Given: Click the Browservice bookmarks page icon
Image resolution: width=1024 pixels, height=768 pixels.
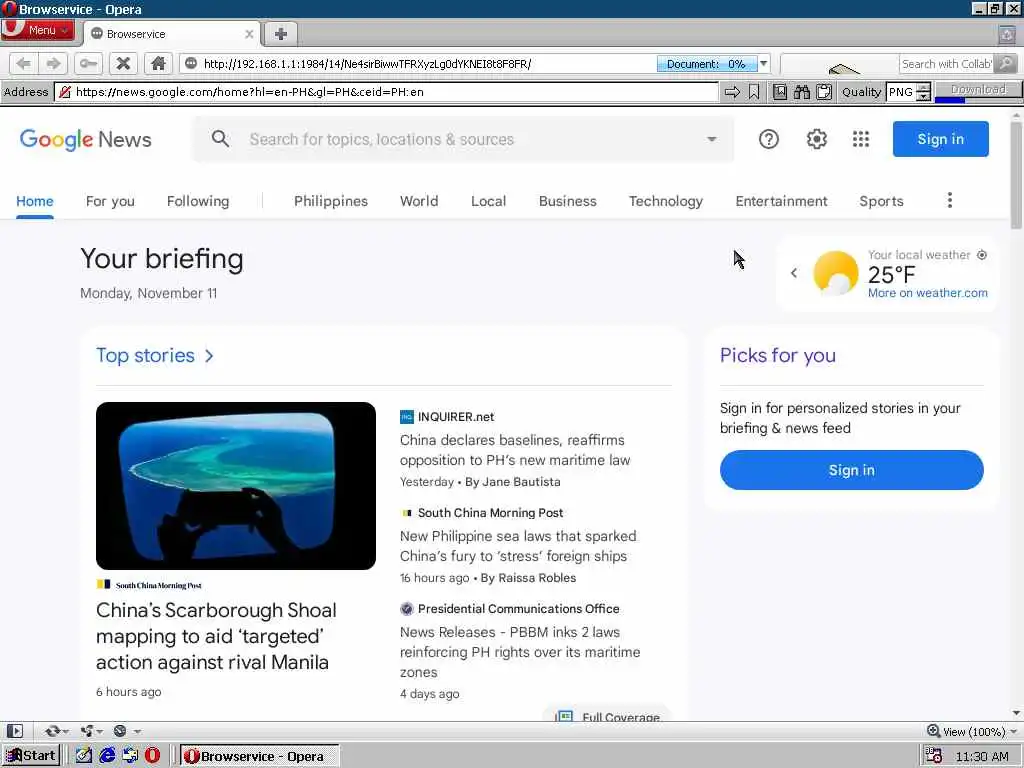Looking at the screenshot, I should click(x=780, y=92).
